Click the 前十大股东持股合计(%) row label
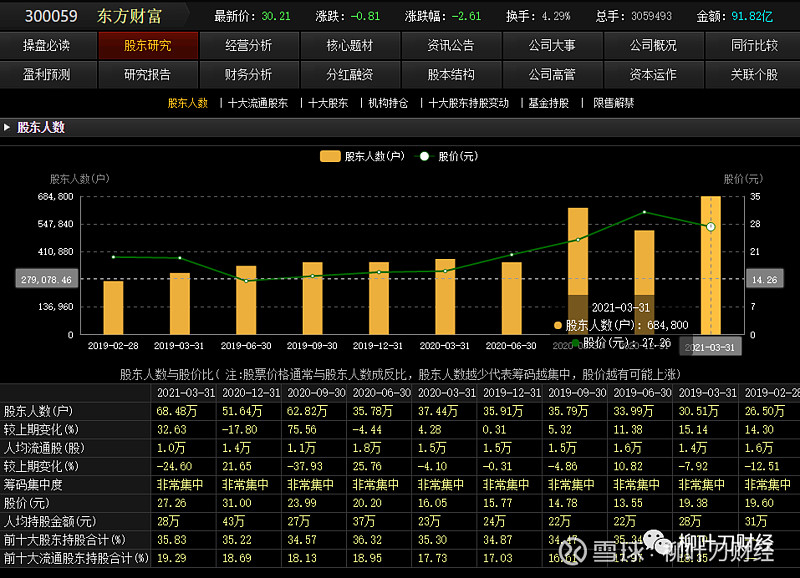Screen dimensions: 800x578 [x=64, y=540]
